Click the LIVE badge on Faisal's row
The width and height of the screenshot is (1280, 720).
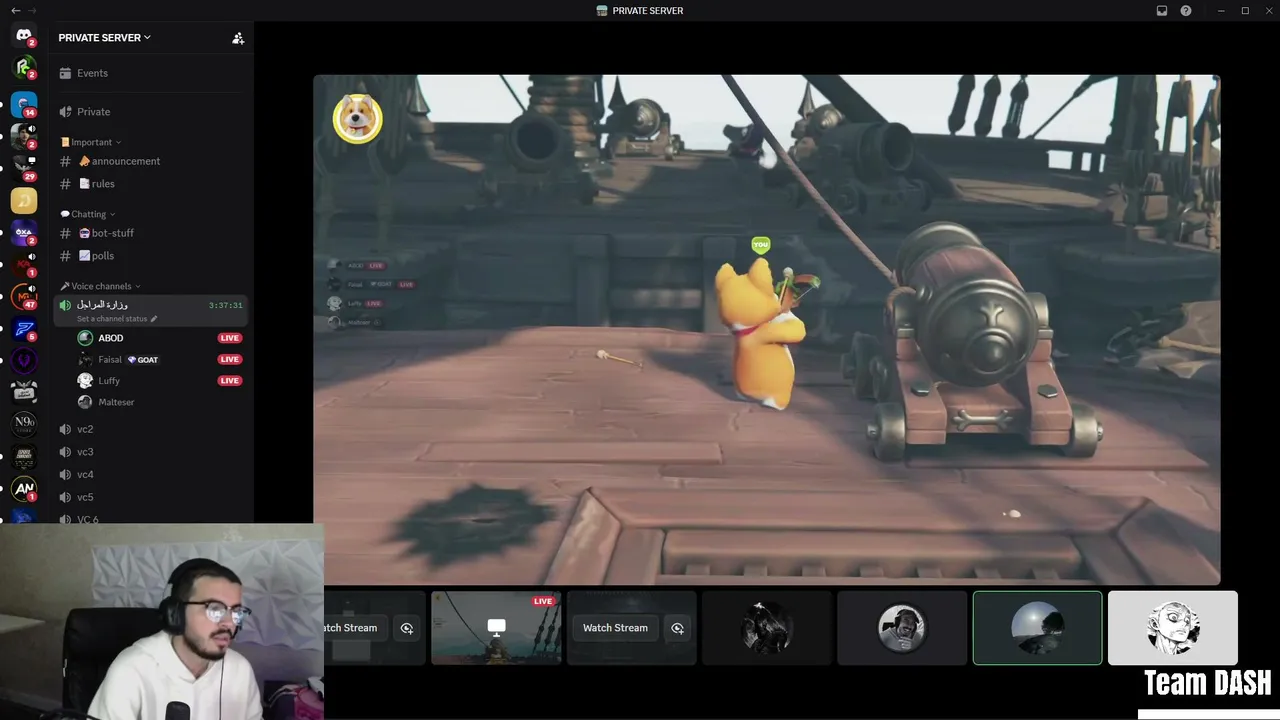point(230,359)
